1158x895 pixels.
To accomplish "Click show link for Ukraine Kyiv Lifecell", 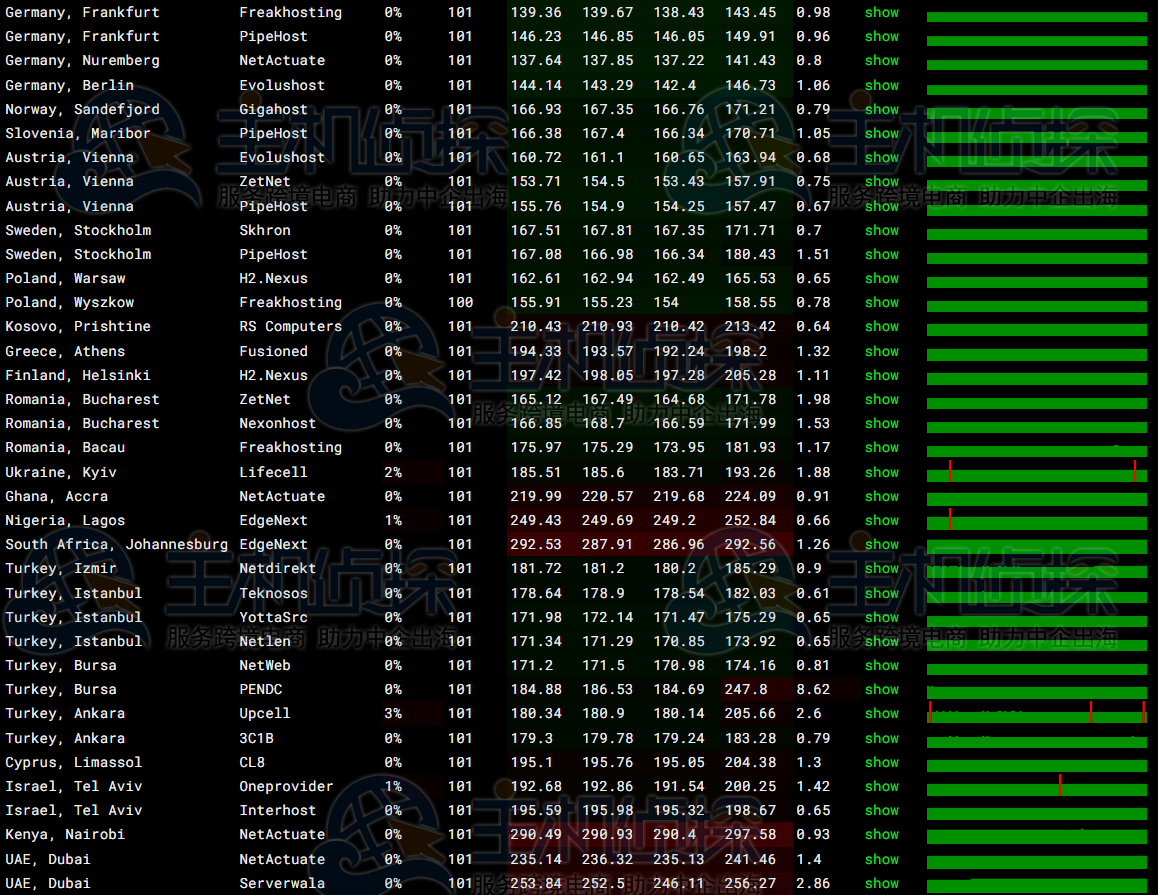I will 882,473.
